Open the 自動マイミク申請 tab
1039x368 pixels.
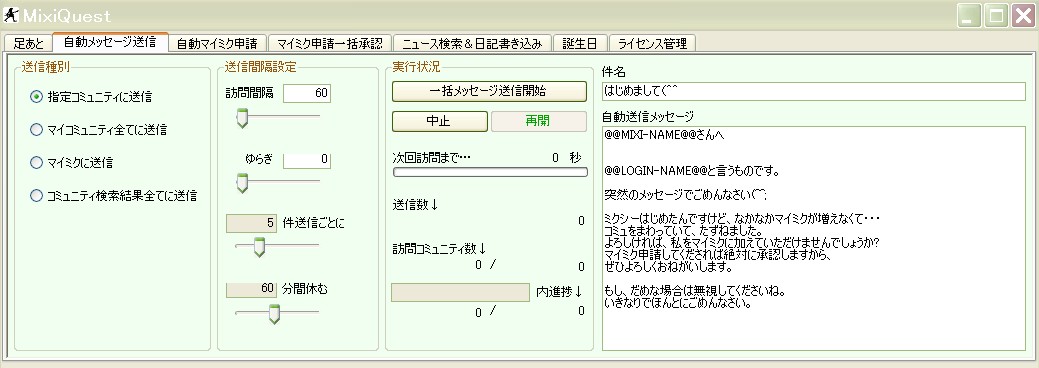217,44
